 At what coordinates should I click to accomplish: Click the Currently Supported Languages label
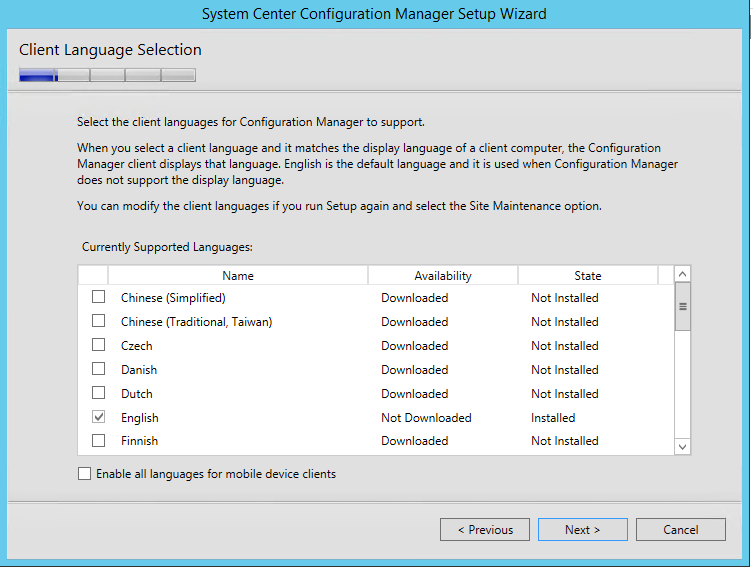pos(167,247)
